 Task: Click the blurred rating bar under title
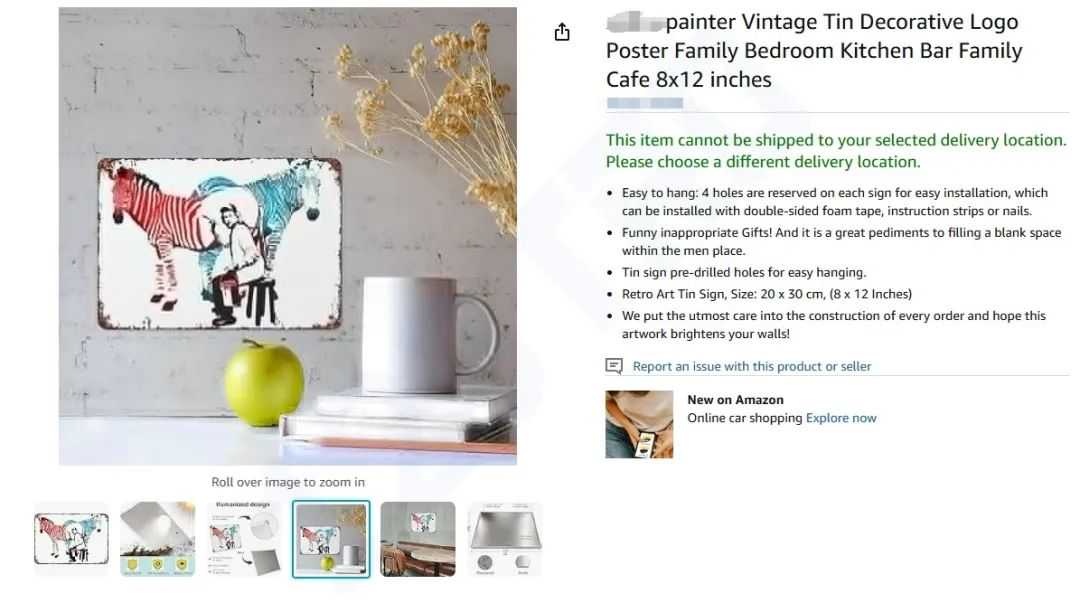point(645,103)
